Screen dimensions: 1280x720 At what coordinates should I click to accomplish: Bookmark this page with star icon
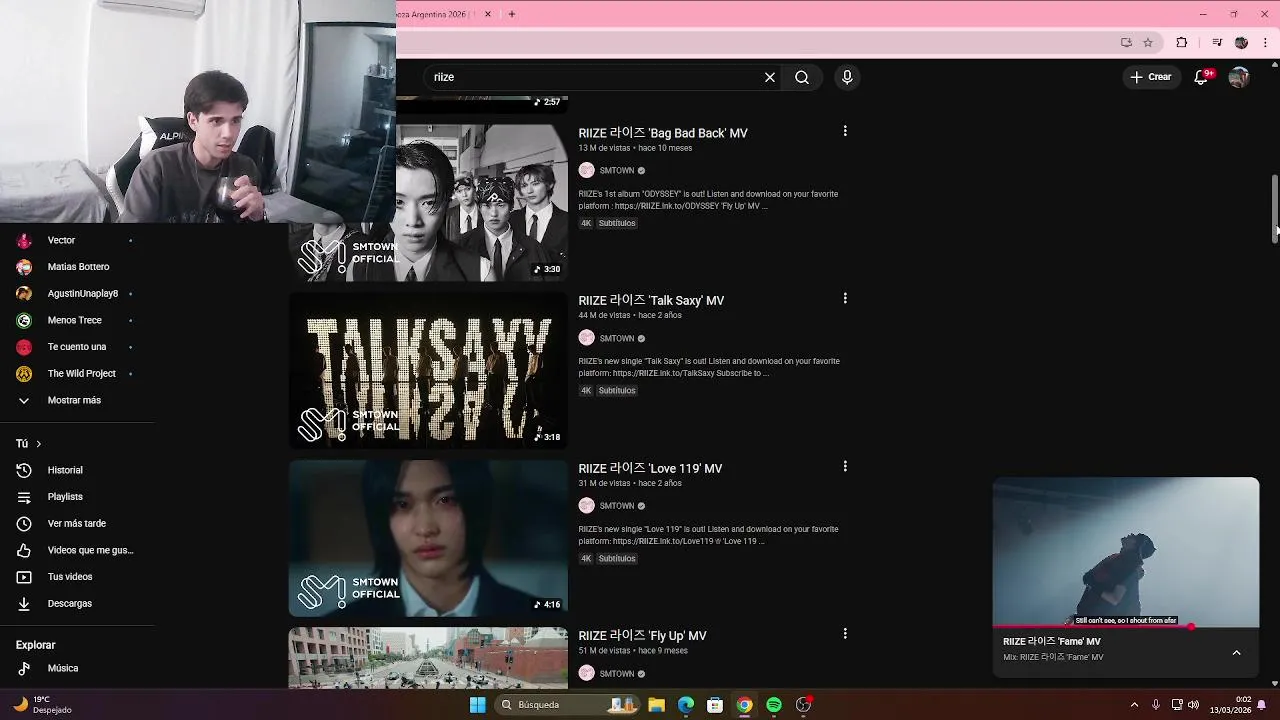pyautogui.click(x=1148, y=42)
